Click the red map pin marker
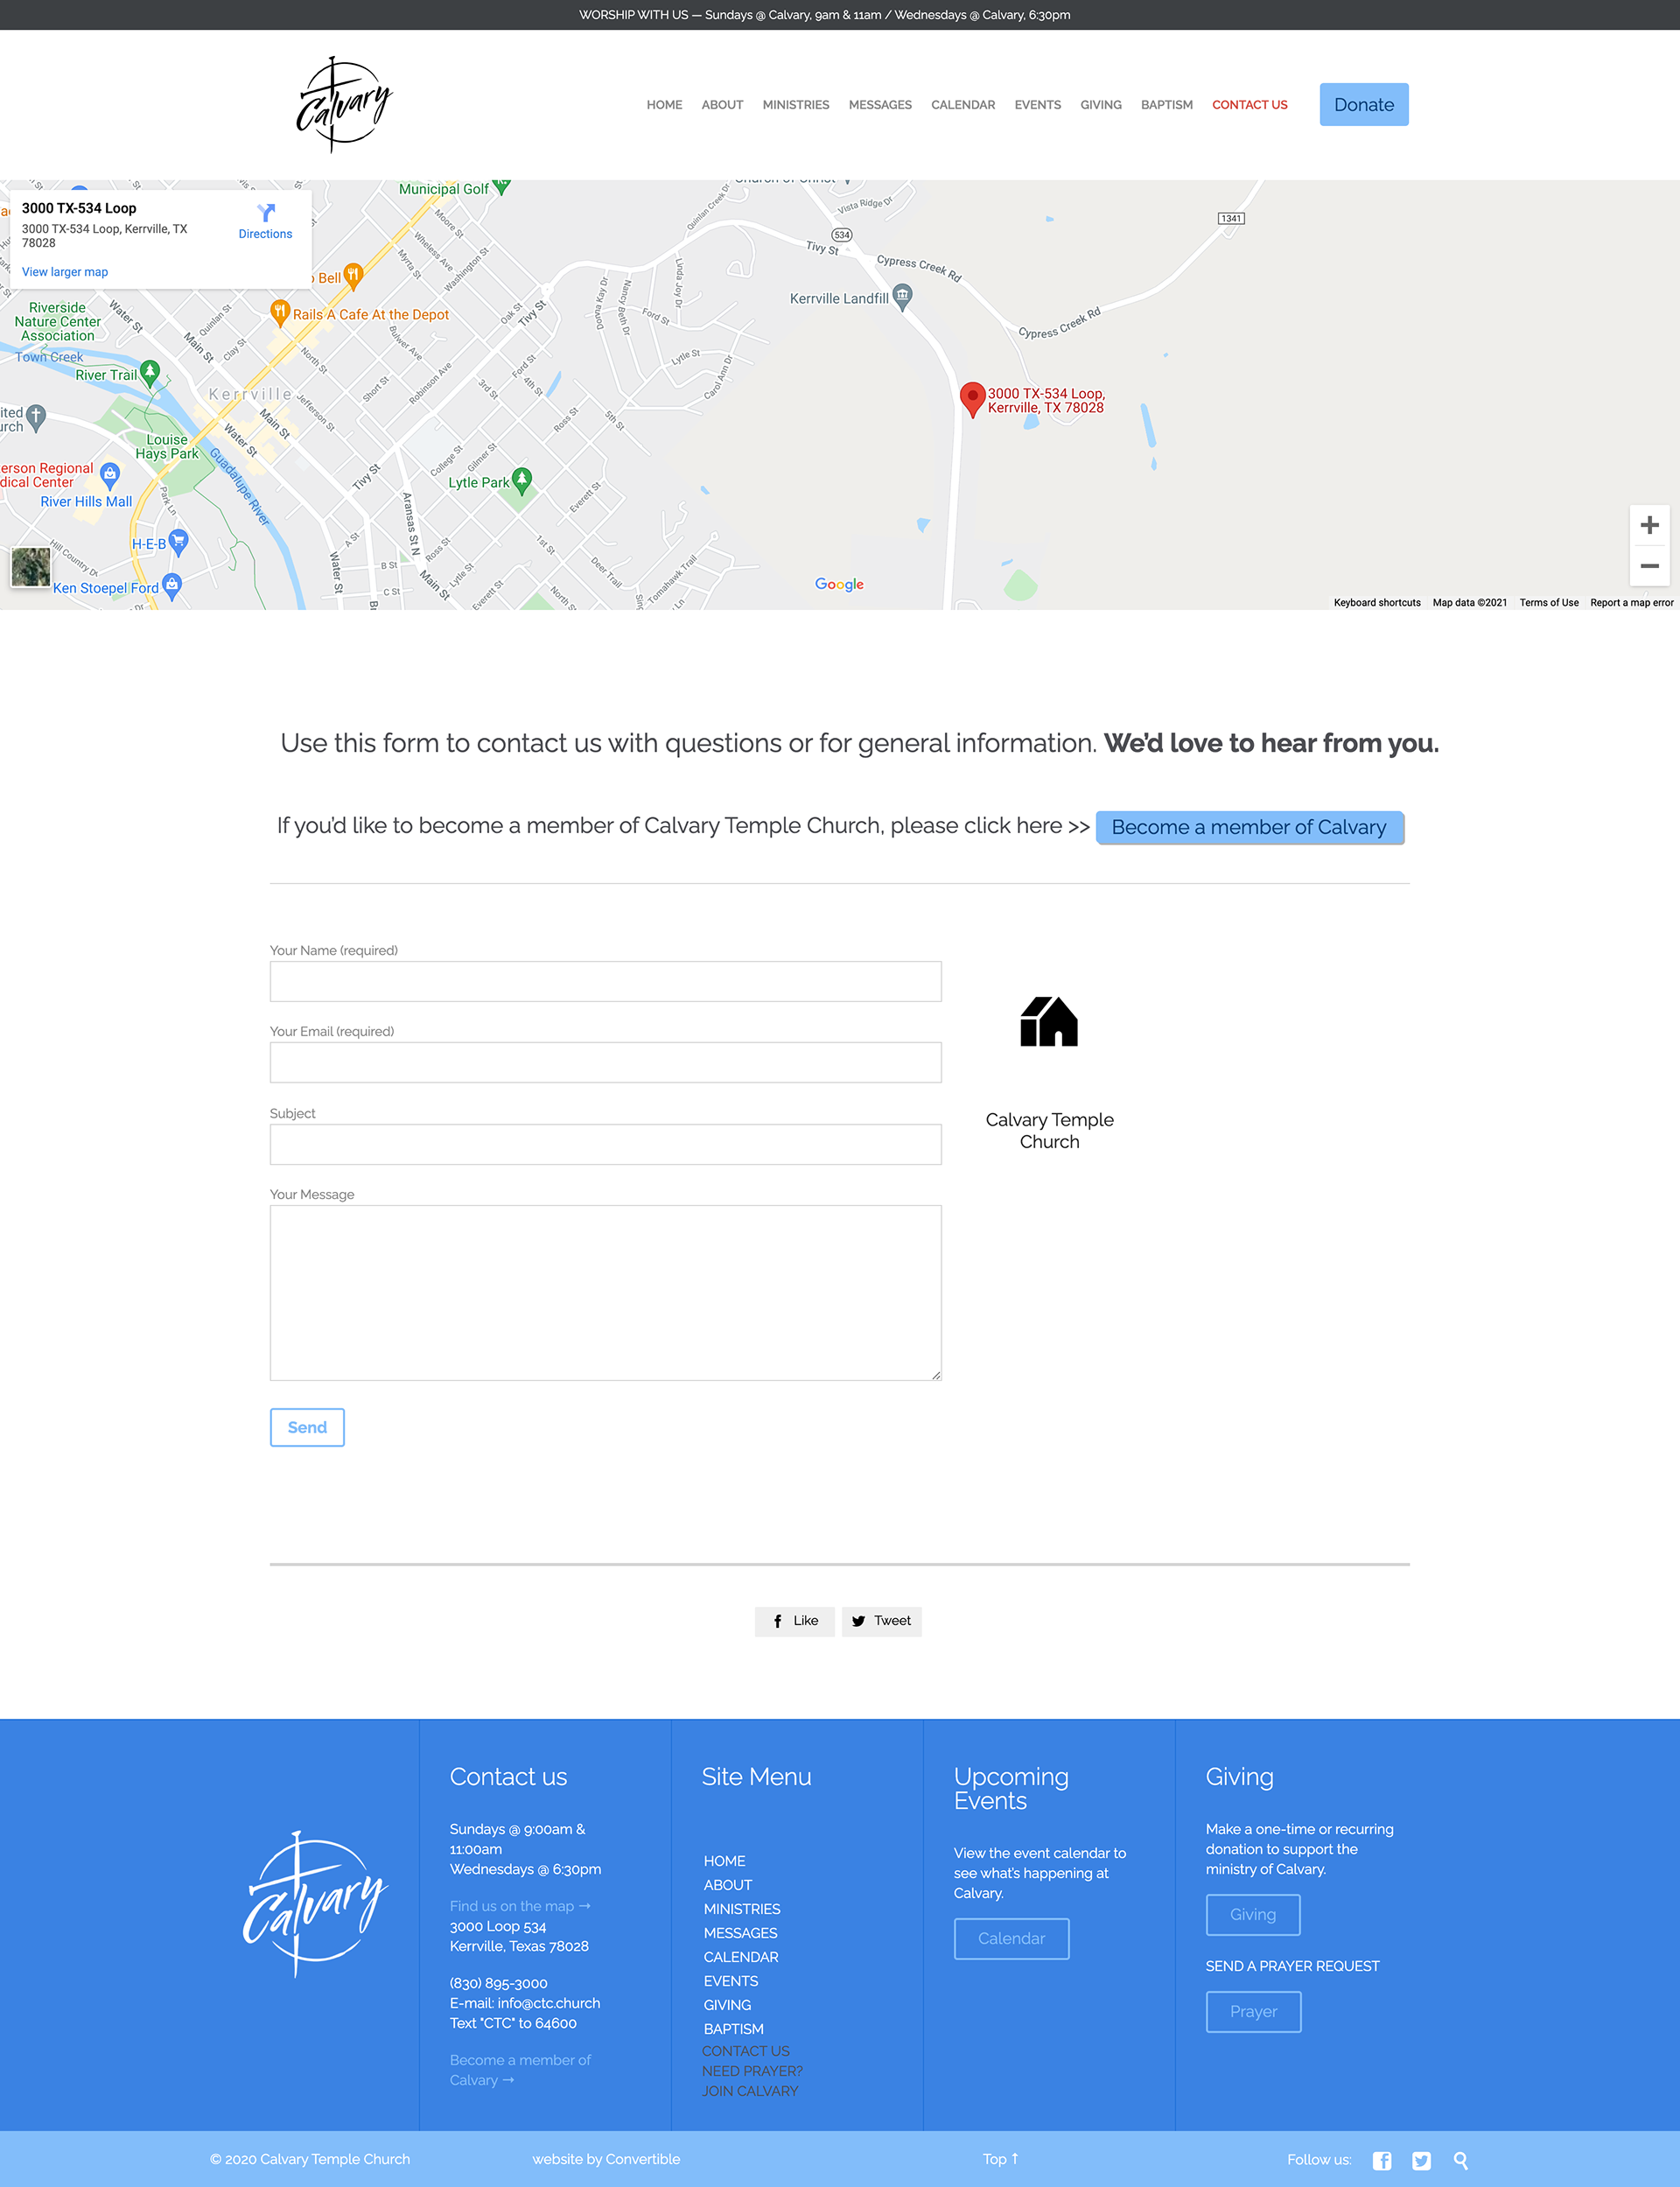1680x2187 pixels. click(x=972, y=398)
